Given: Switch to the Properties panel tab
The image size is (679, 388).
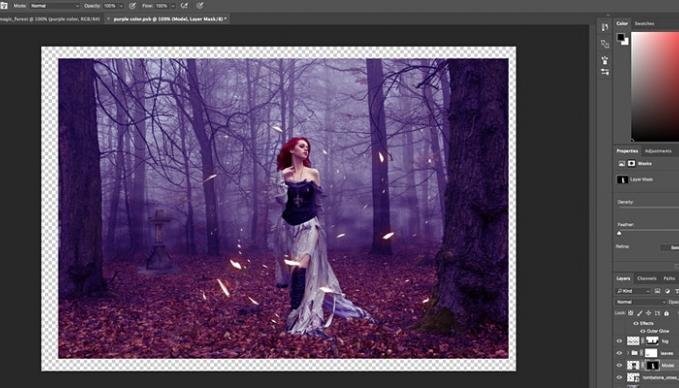Looking at the screenshot, I should pos(627,151).
